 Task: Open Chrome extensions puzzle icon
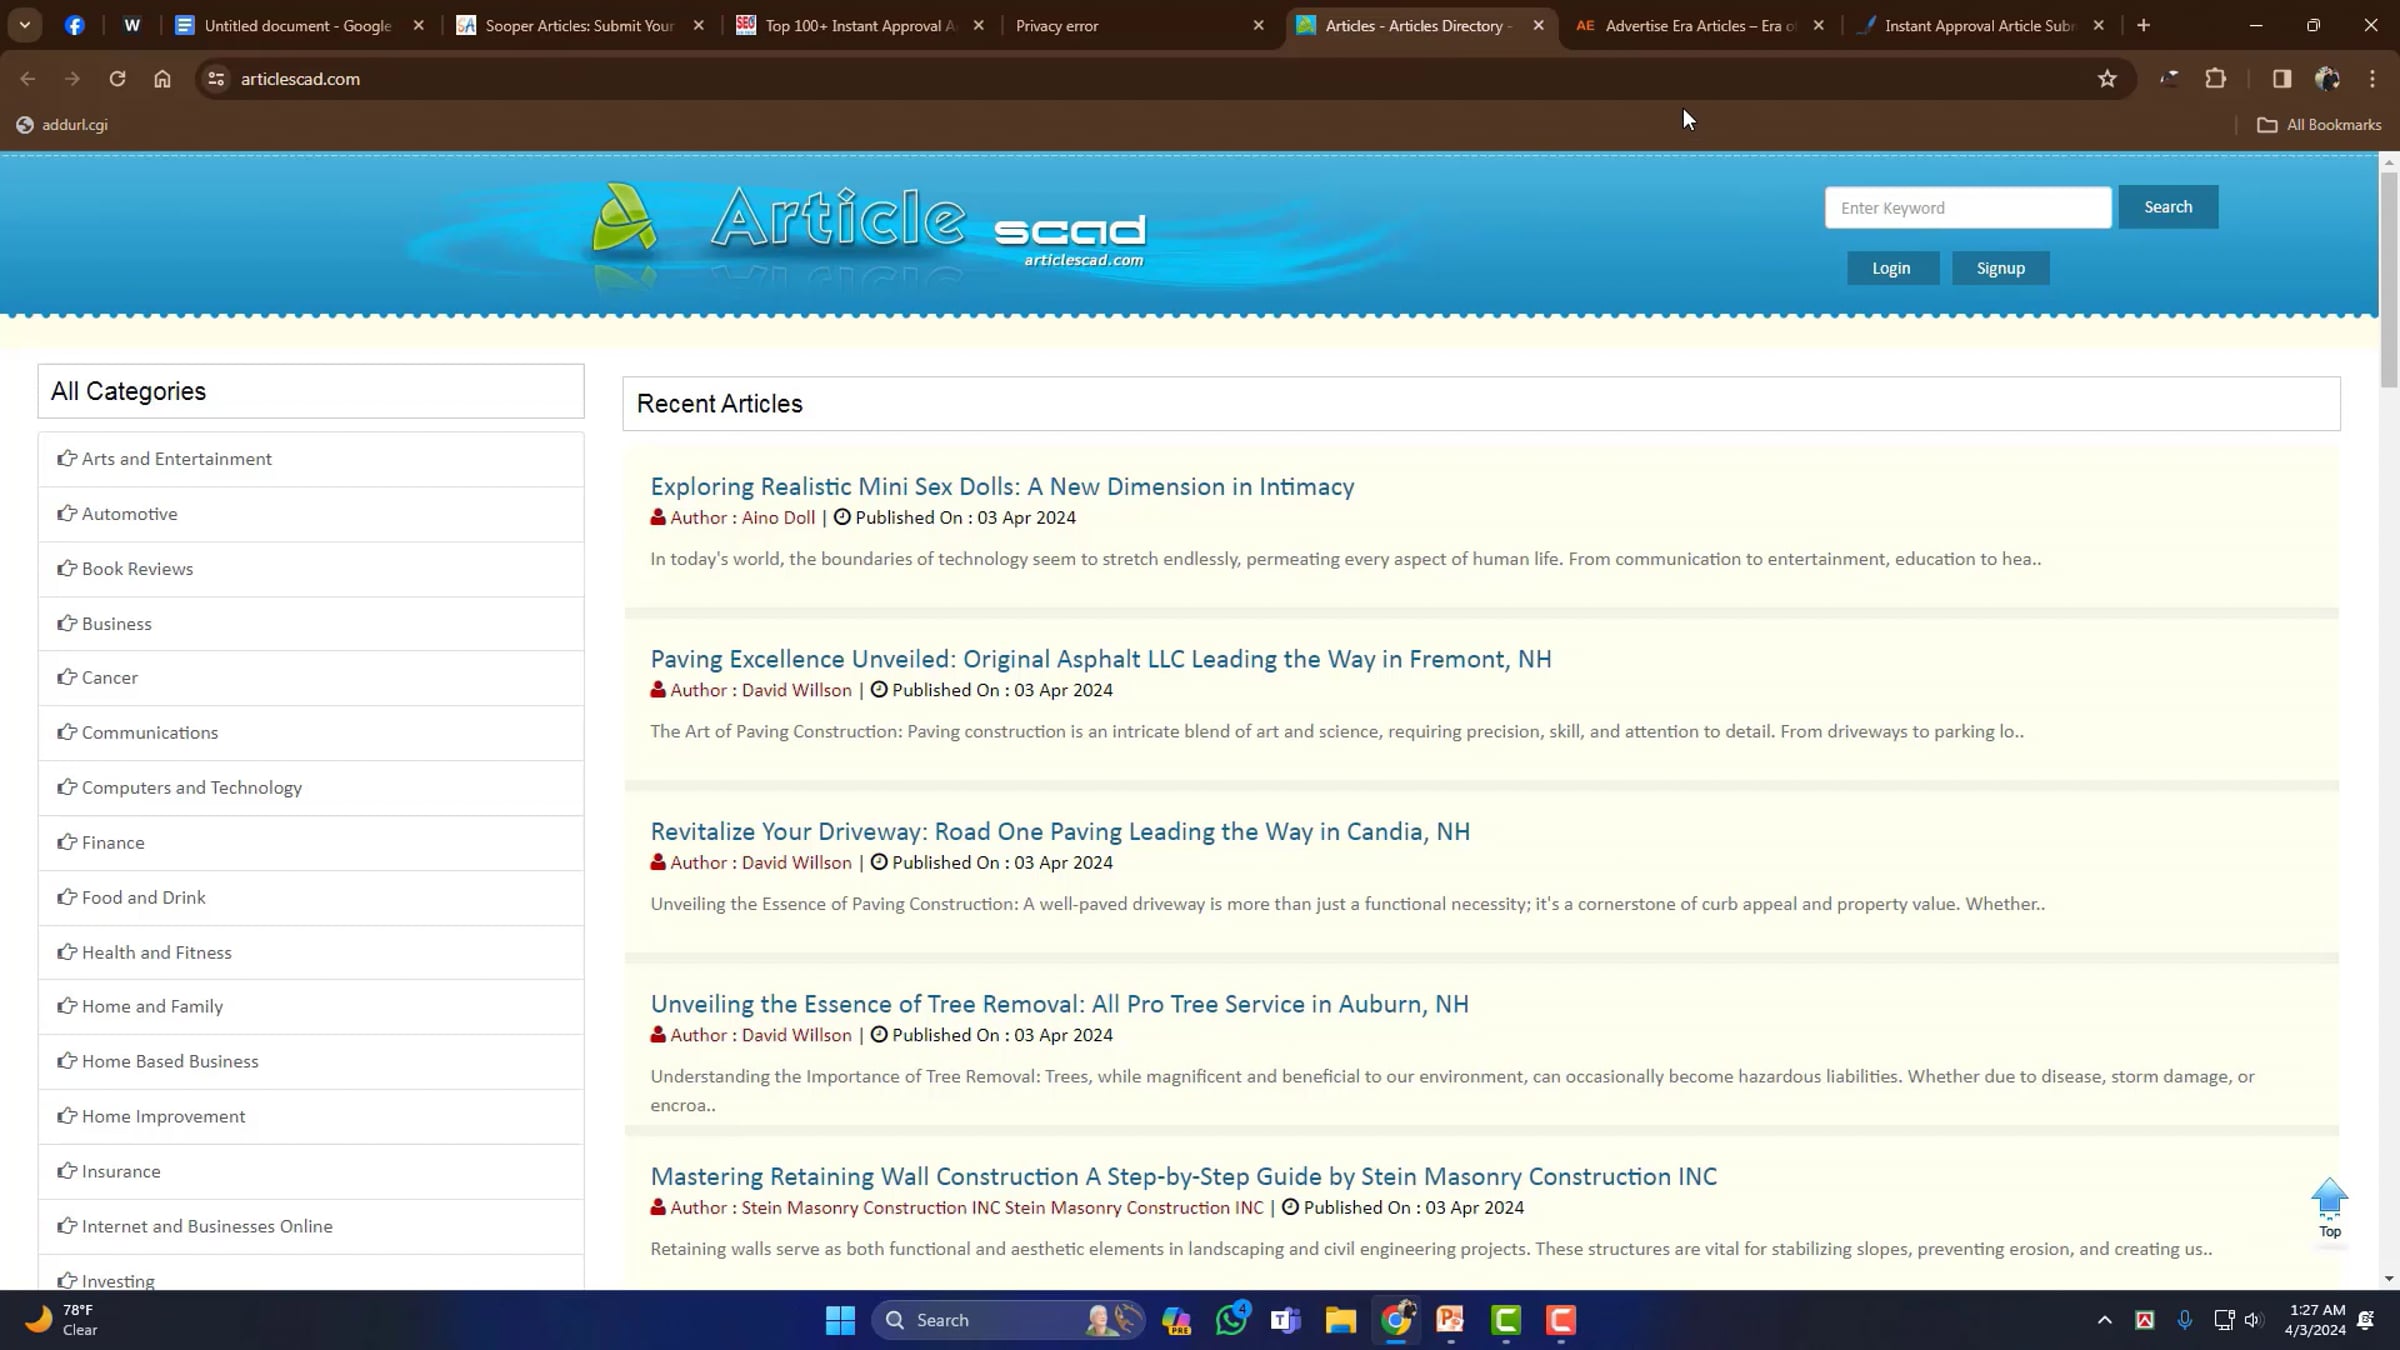(x=2216, y=79)
